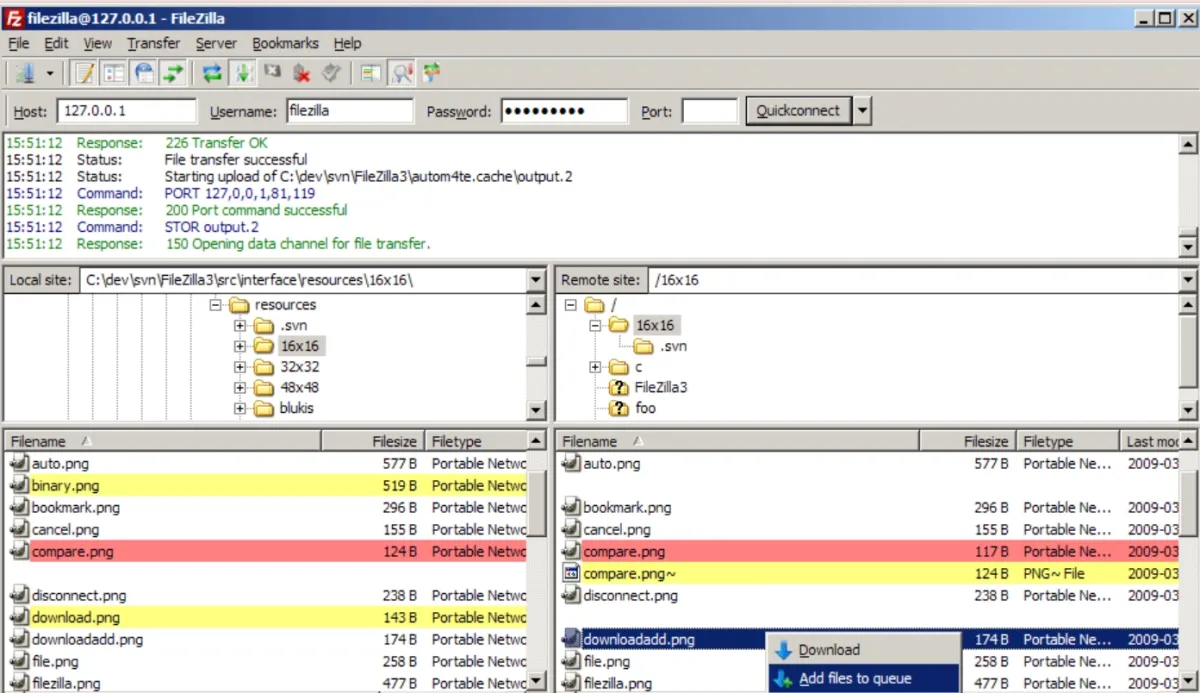Screen dimensions: 1200x693
Task: Refresh the file and folder lists
Action: (x=212, y=73)
